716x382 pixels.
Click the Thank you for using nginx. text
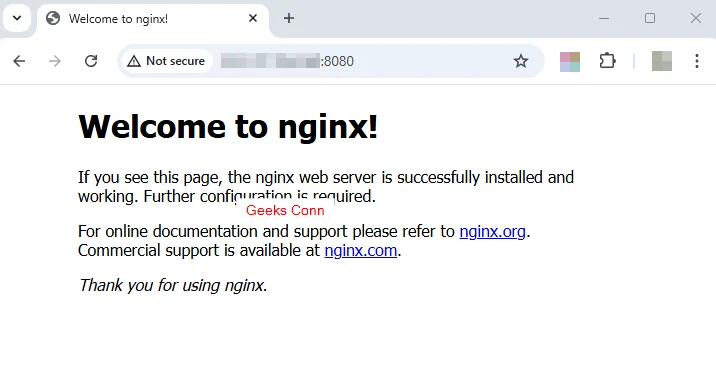point(173,285)
